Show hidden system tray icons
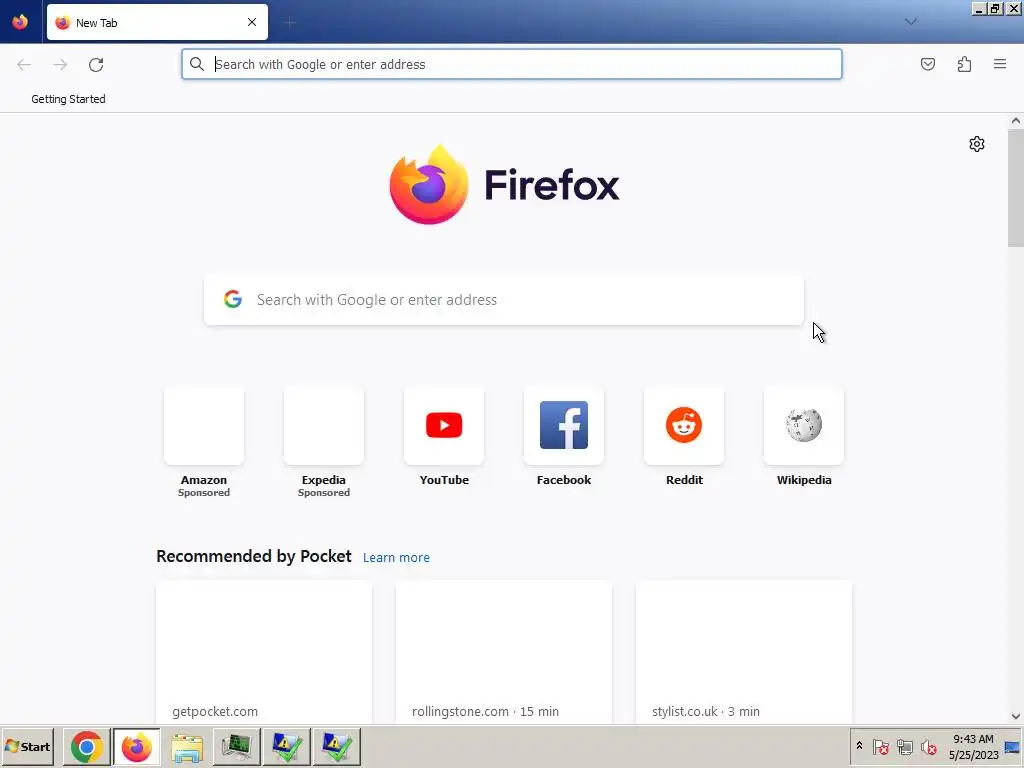Image resolution: width=1024 pixels, height=768 pixels. pyautogui.click(x=859, y=746)
